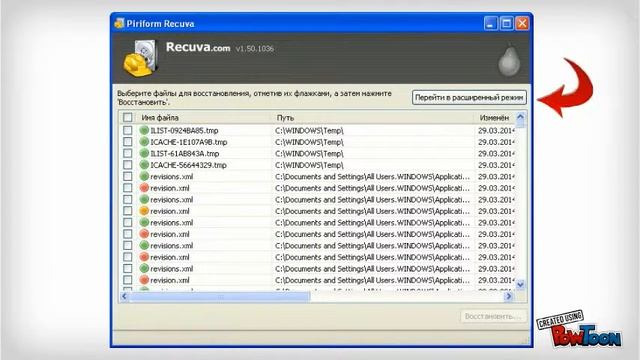Click the horizontal scrollbar right arrow

[x=509, y=296]
